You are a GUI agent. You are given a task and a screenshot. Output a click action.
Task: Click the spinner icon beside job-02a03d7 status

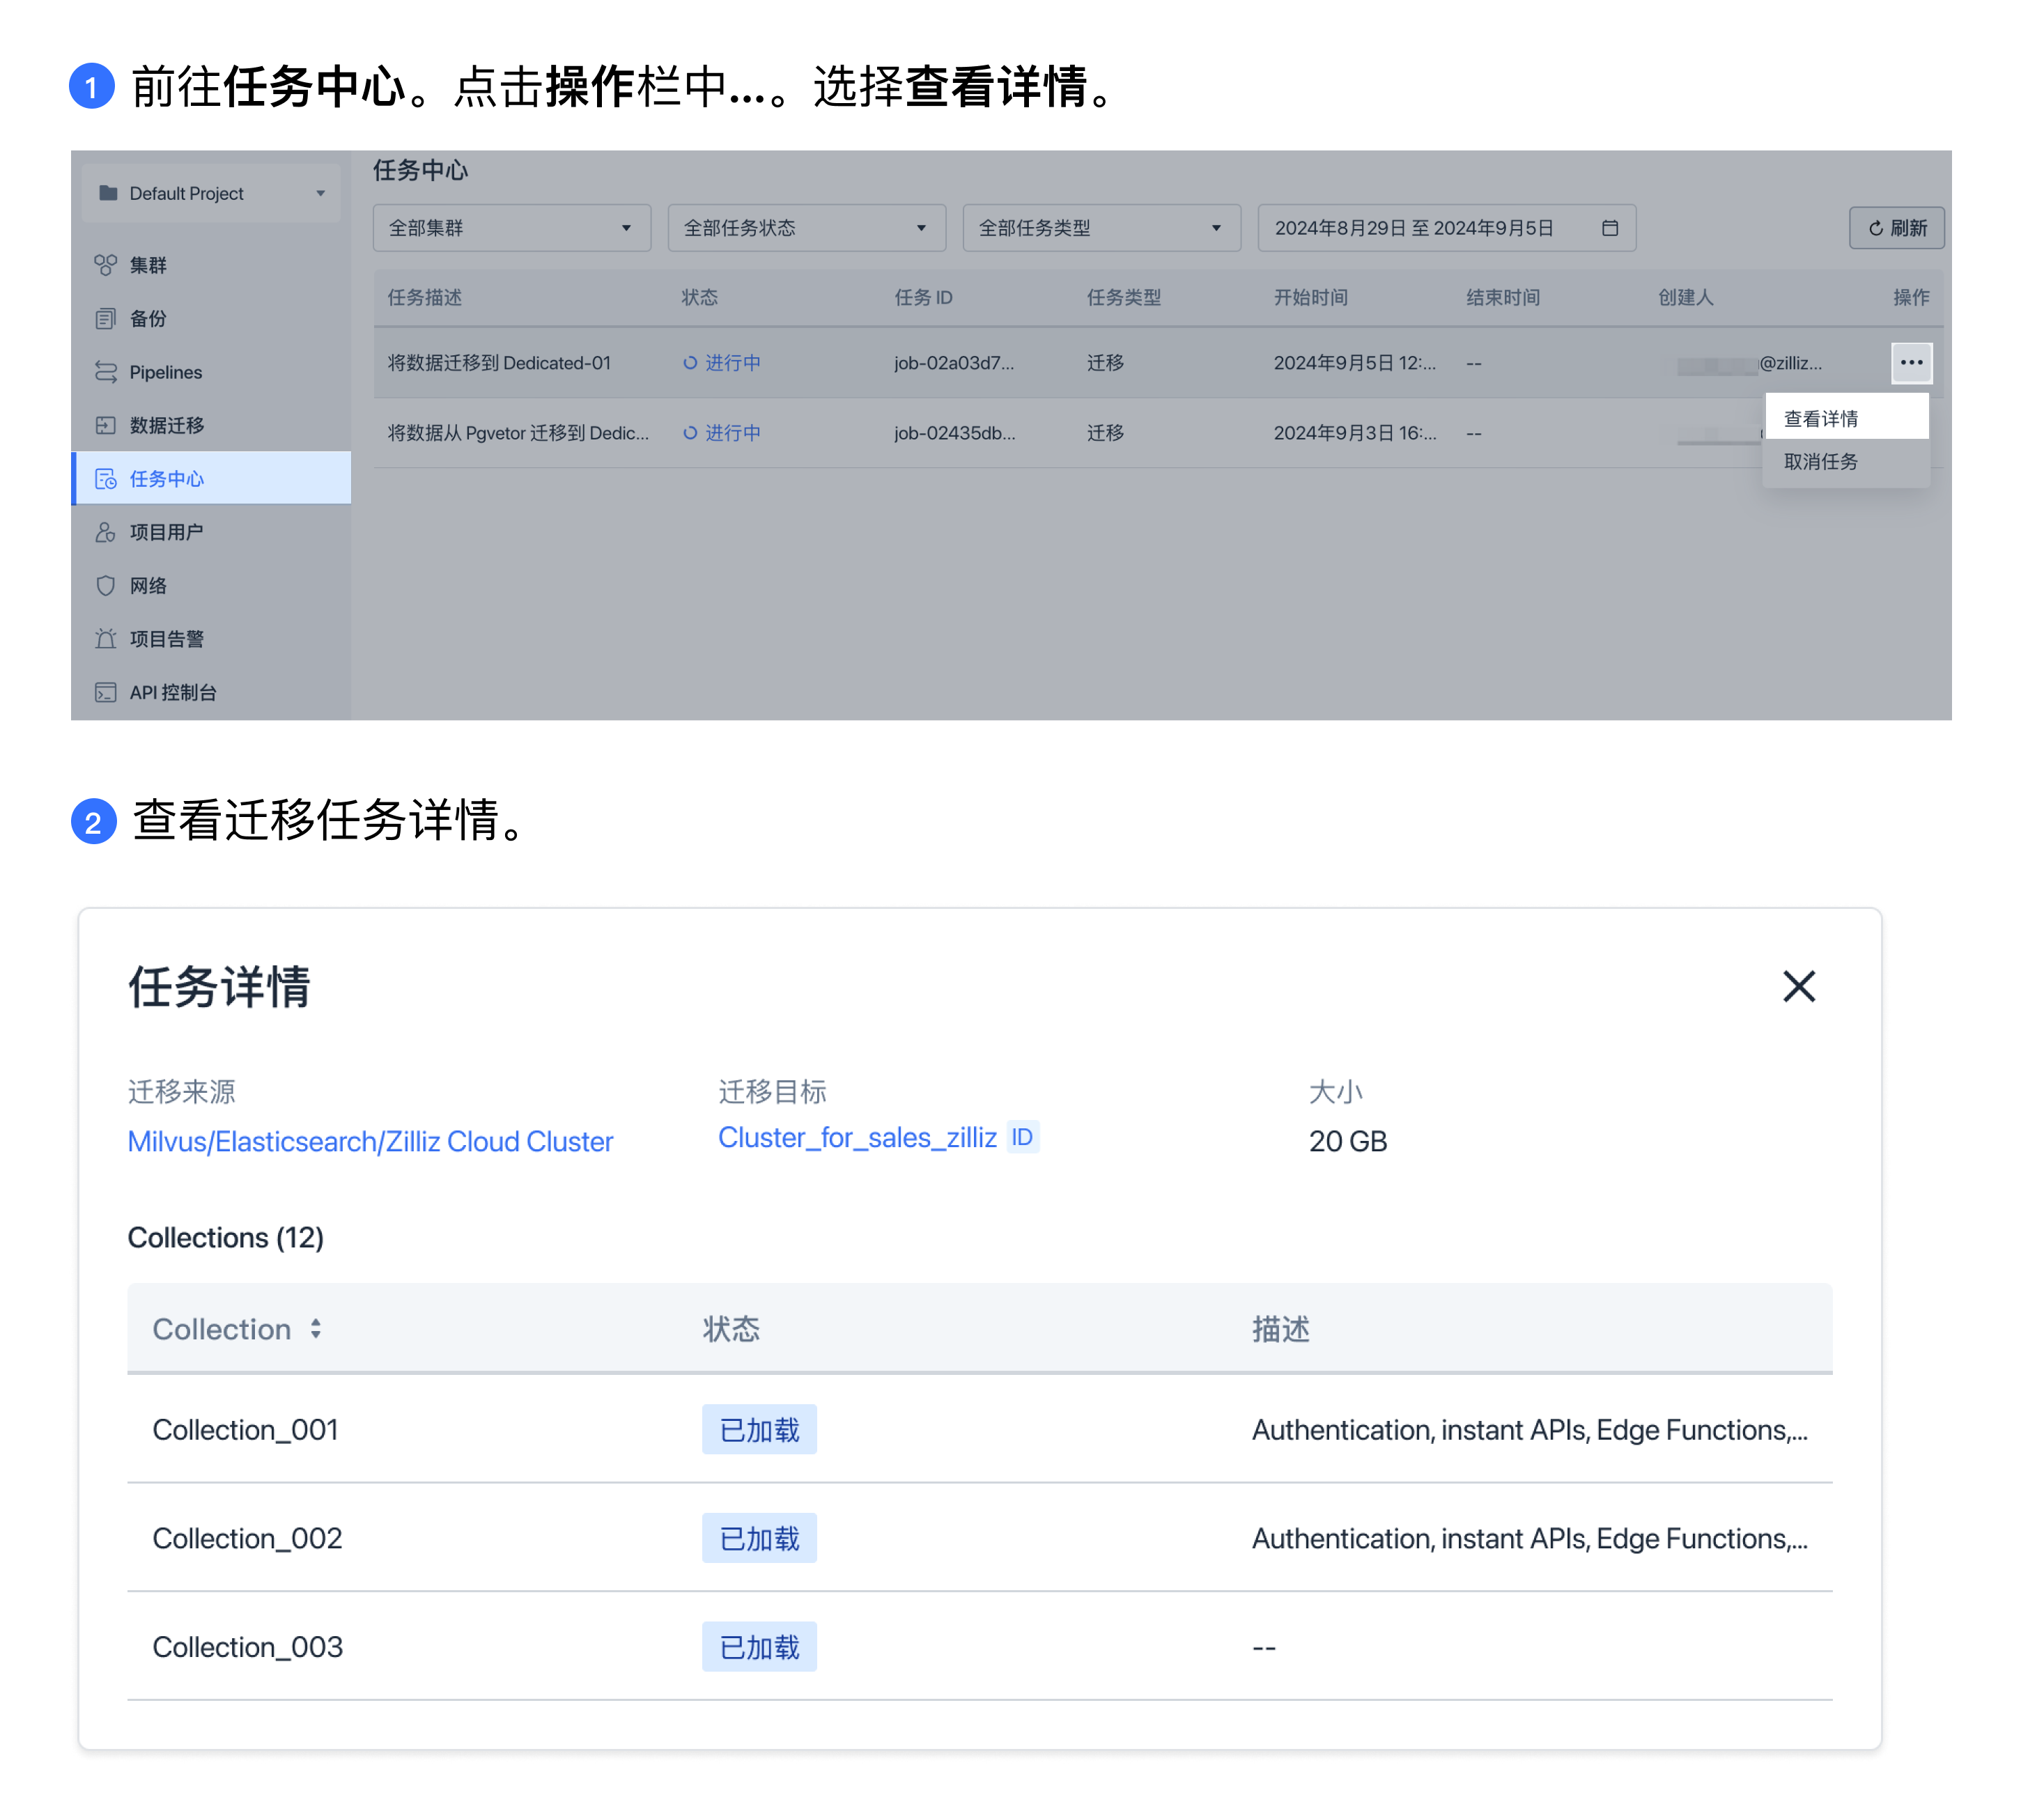coord(690,363)
